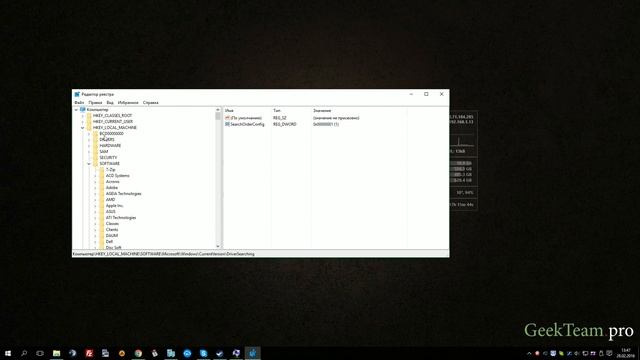The height and width of the screenshot is (360, 640).
Task: Select the AGEIA Technologies key
Action: 124,193
